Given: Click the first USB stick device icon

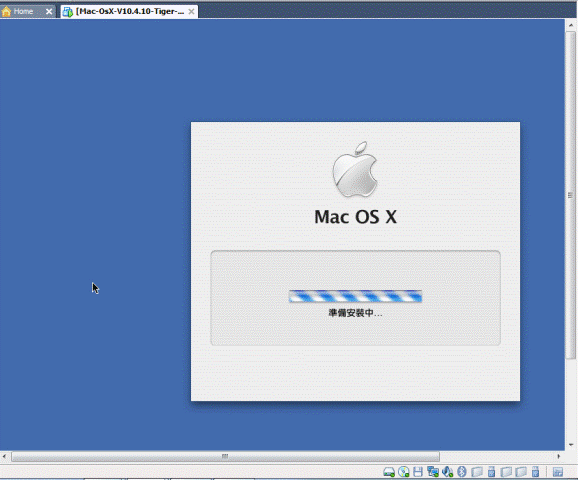Looking at the screenshot, I should pos(491,472).
